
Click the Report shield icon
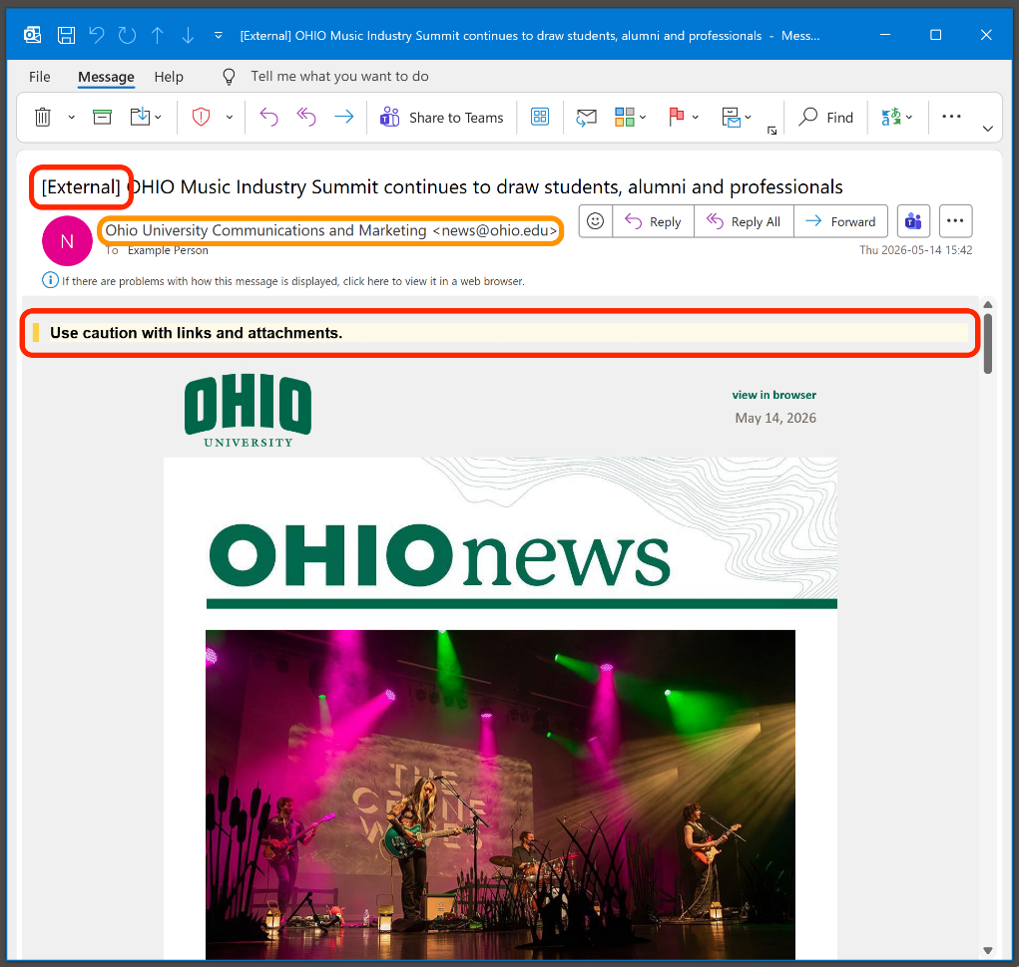201,117
